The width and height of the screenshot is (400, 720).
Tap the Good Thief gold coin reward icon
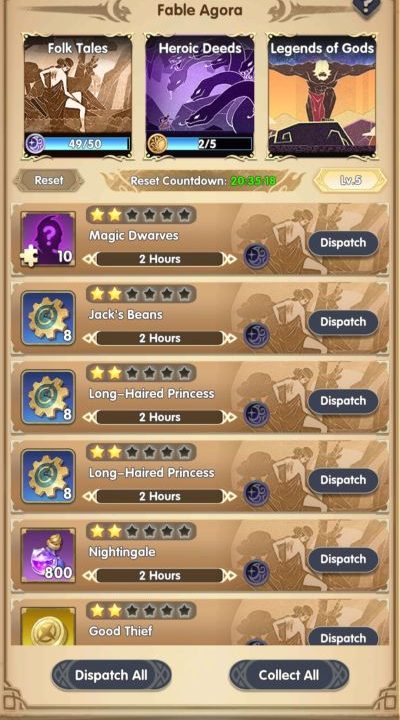[x=48, y=626]
